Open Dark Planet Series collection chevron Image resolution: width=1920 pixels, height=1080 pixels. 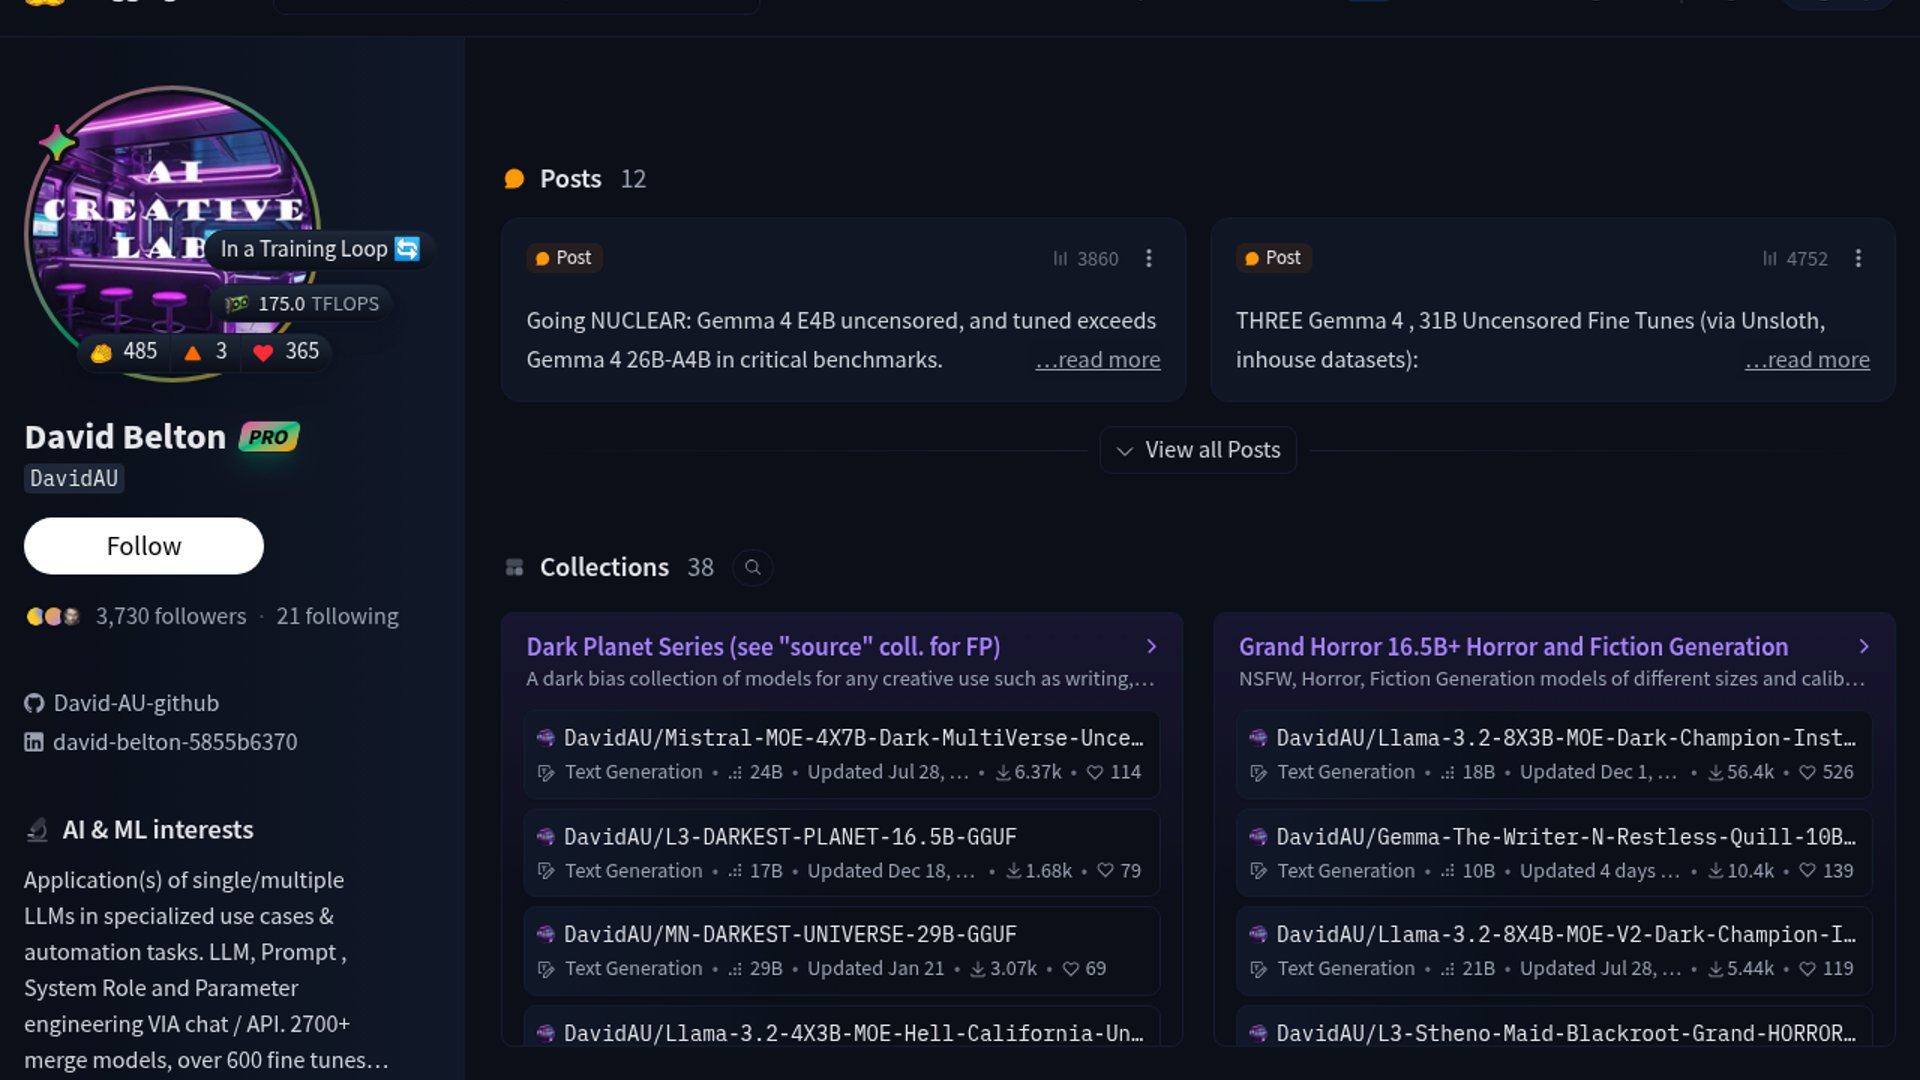[1151, 647]
